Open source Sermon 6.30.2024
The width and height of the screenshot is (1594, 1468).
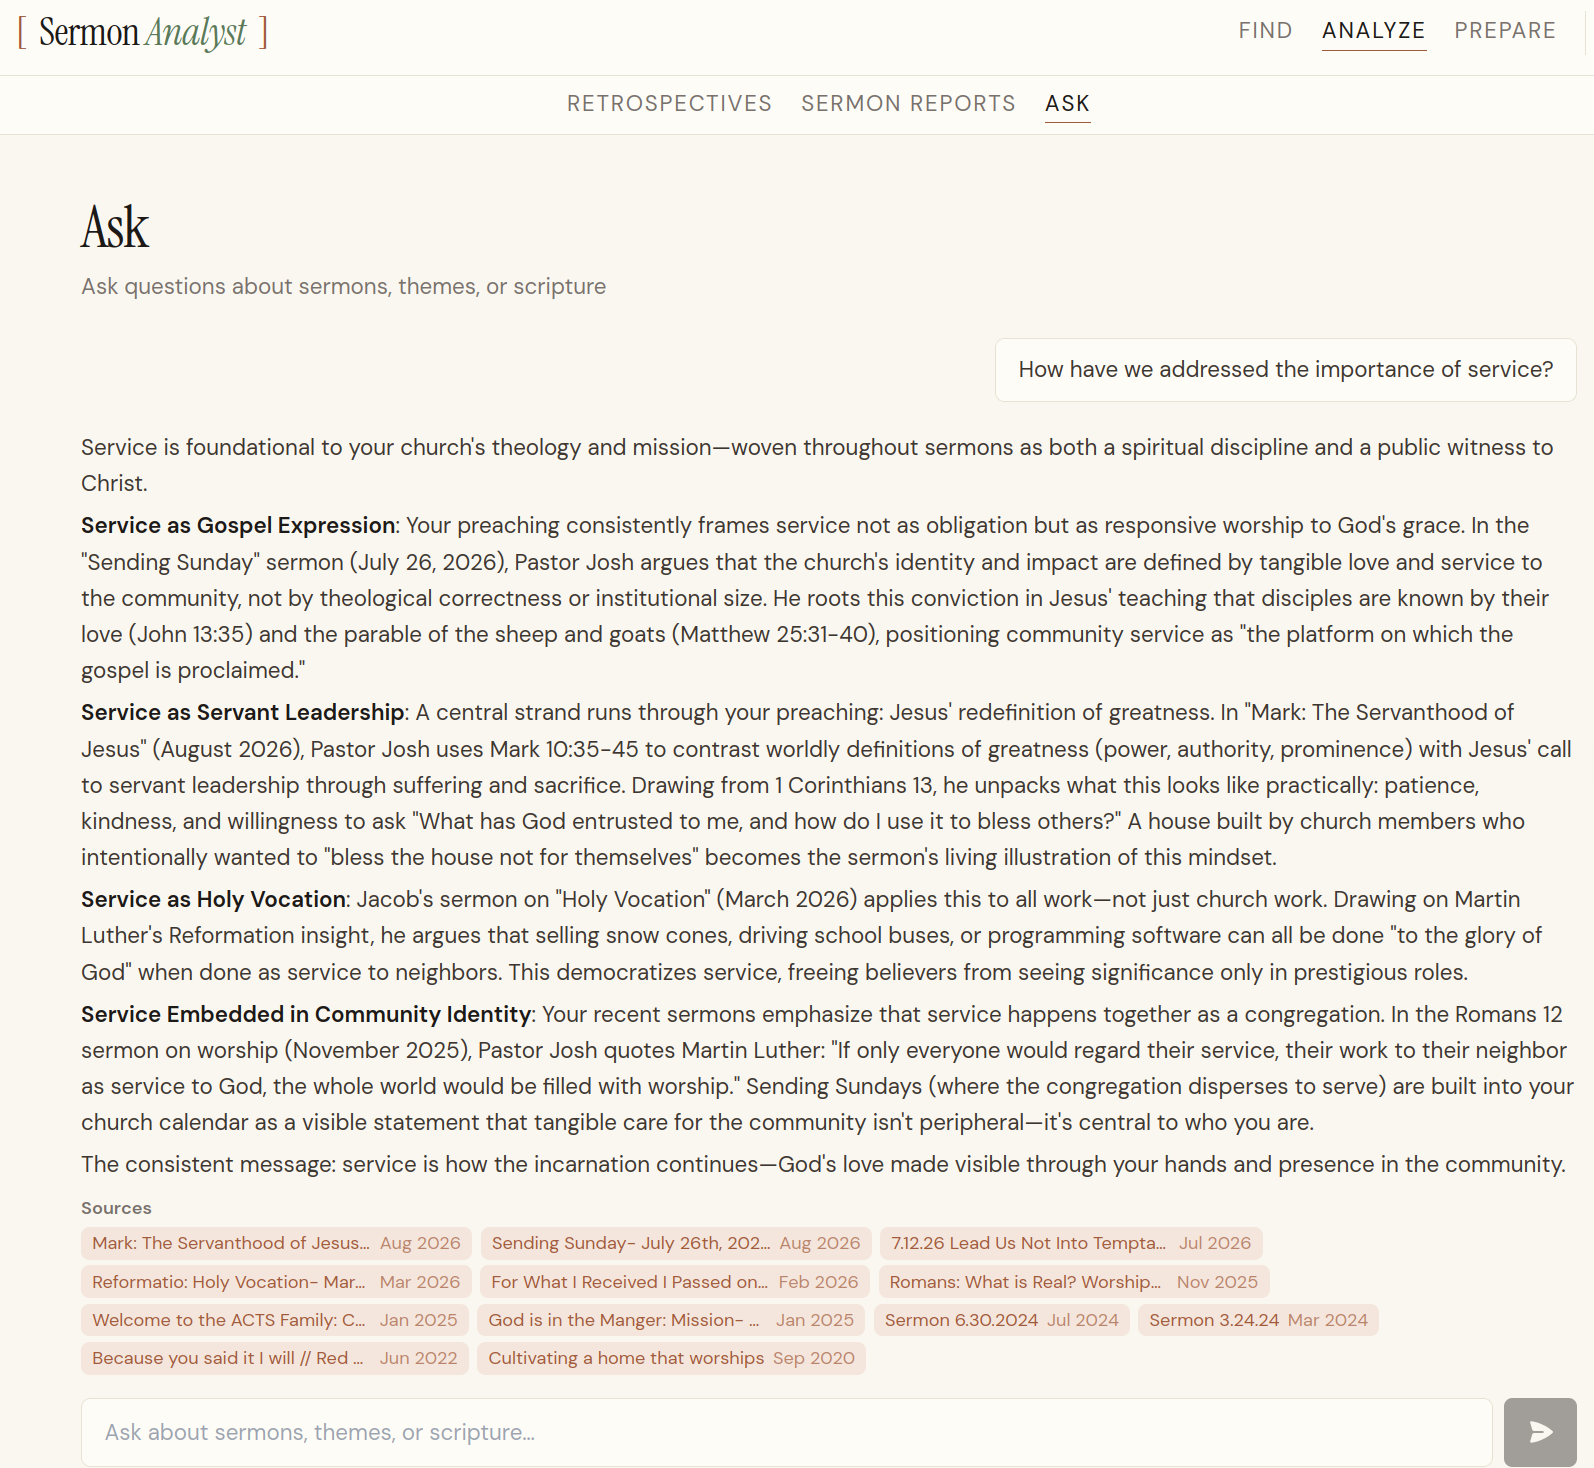(x=1002, y=1320)
